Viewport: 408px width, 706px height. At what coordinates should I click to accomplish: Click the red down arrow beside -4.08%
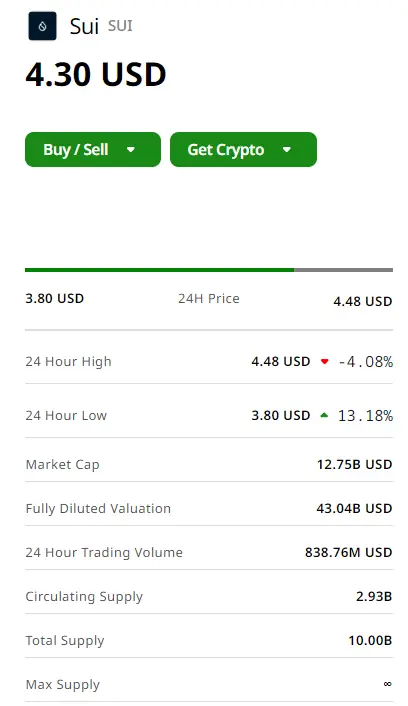pos(324,362)
